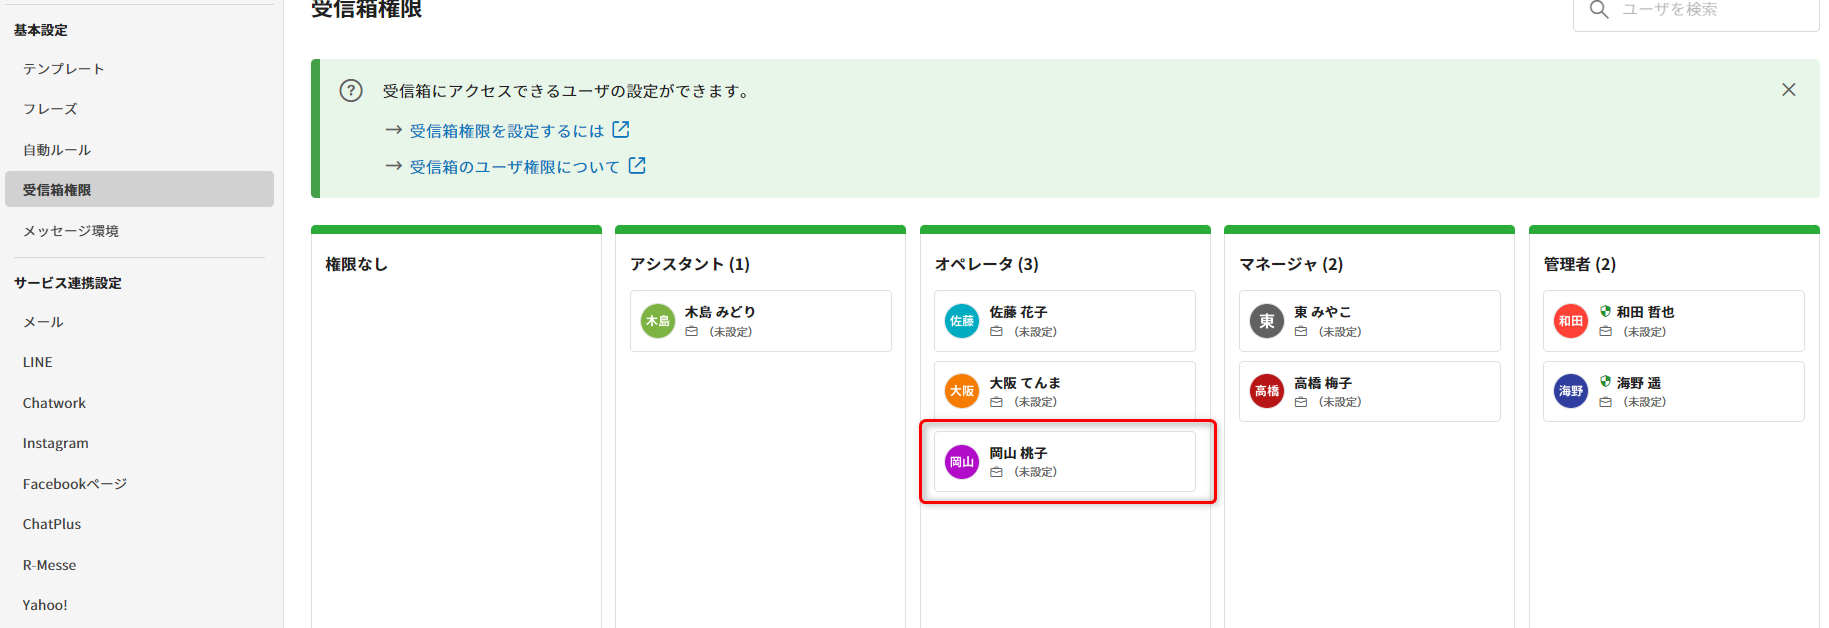Close the green info banner

(1789, 90)
